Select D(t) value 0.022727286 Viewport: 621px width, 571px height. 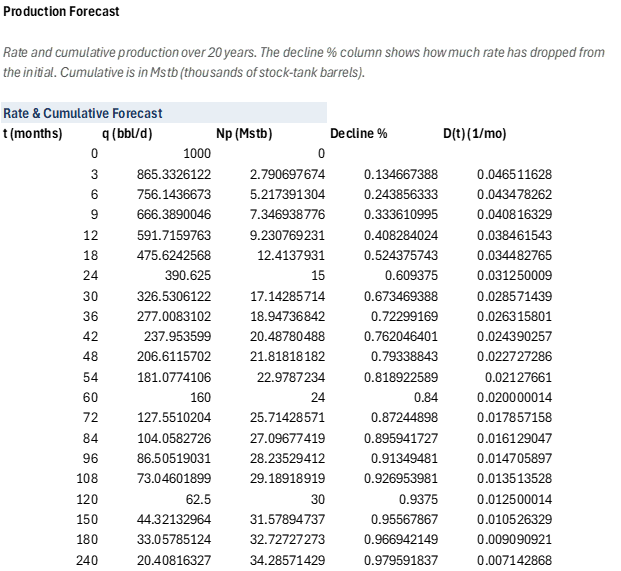(x=514, y=357)
